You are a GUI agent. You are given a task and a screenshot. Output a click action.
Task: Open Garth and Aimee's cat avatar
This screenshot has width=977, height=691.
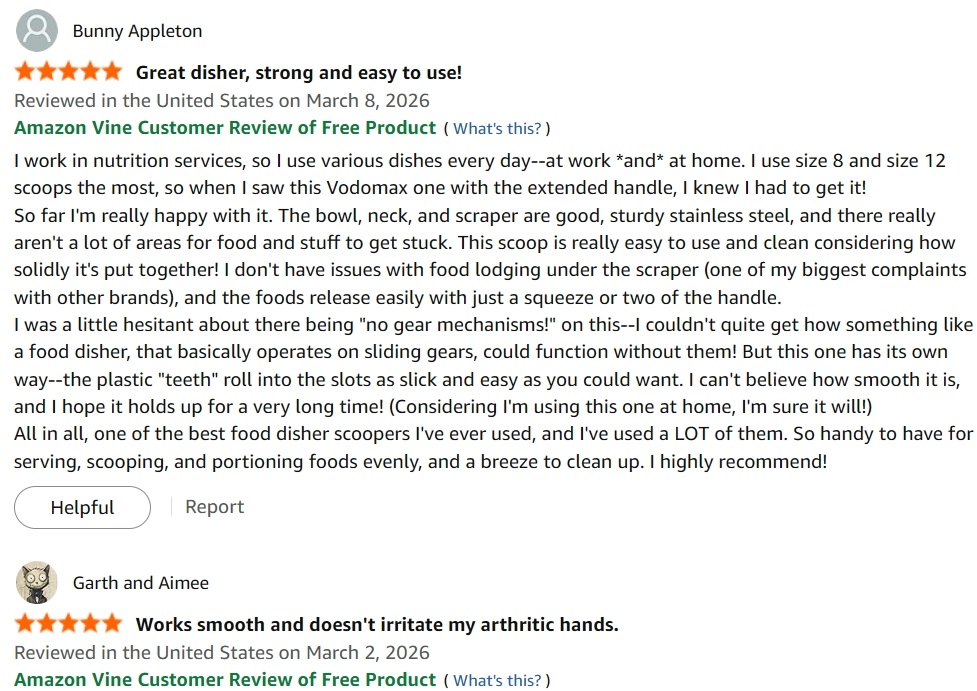(x=37, y=583)
